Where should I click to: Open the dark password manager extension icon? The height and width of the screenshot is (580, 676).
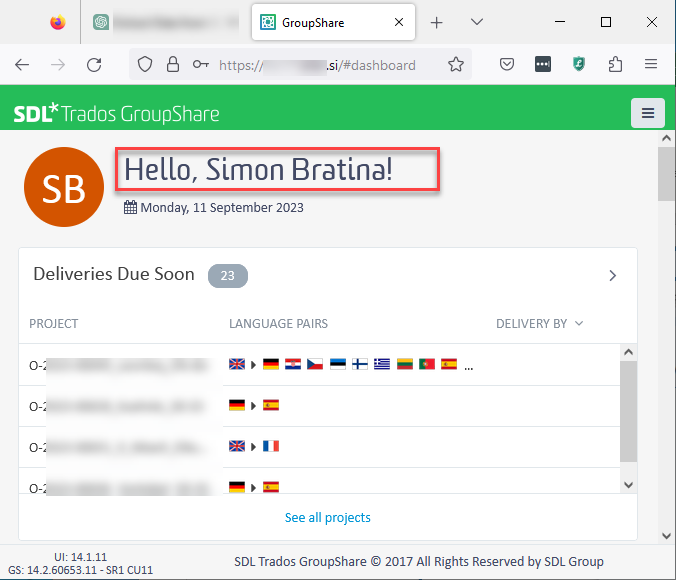tap(543, 64)
